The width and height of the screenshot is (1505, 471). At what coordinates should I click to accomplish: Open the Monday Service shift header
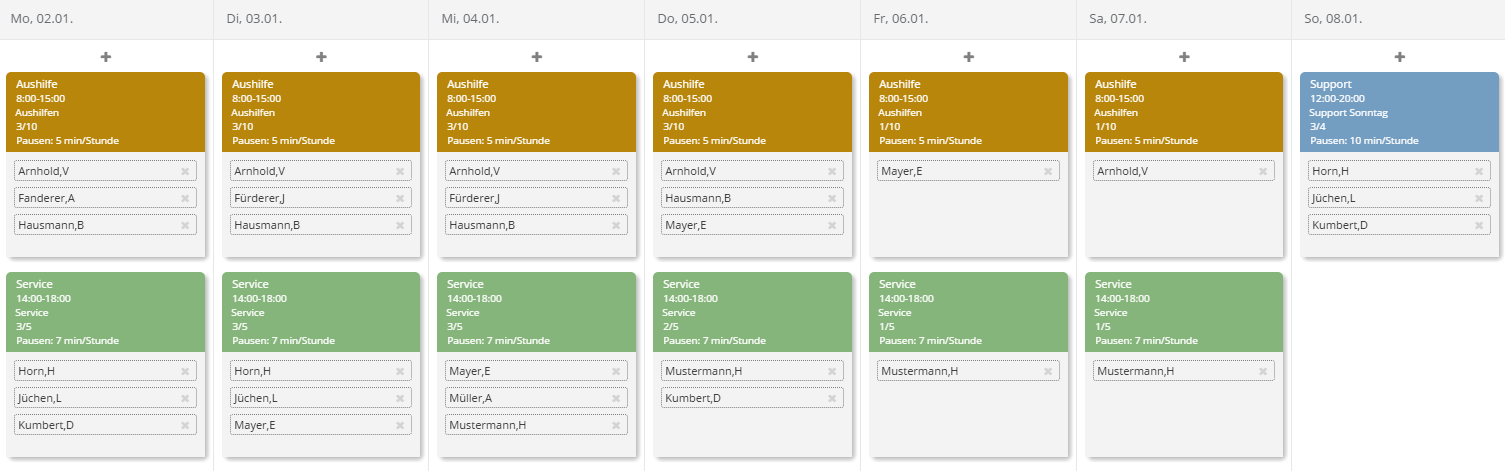click(105, 312)
